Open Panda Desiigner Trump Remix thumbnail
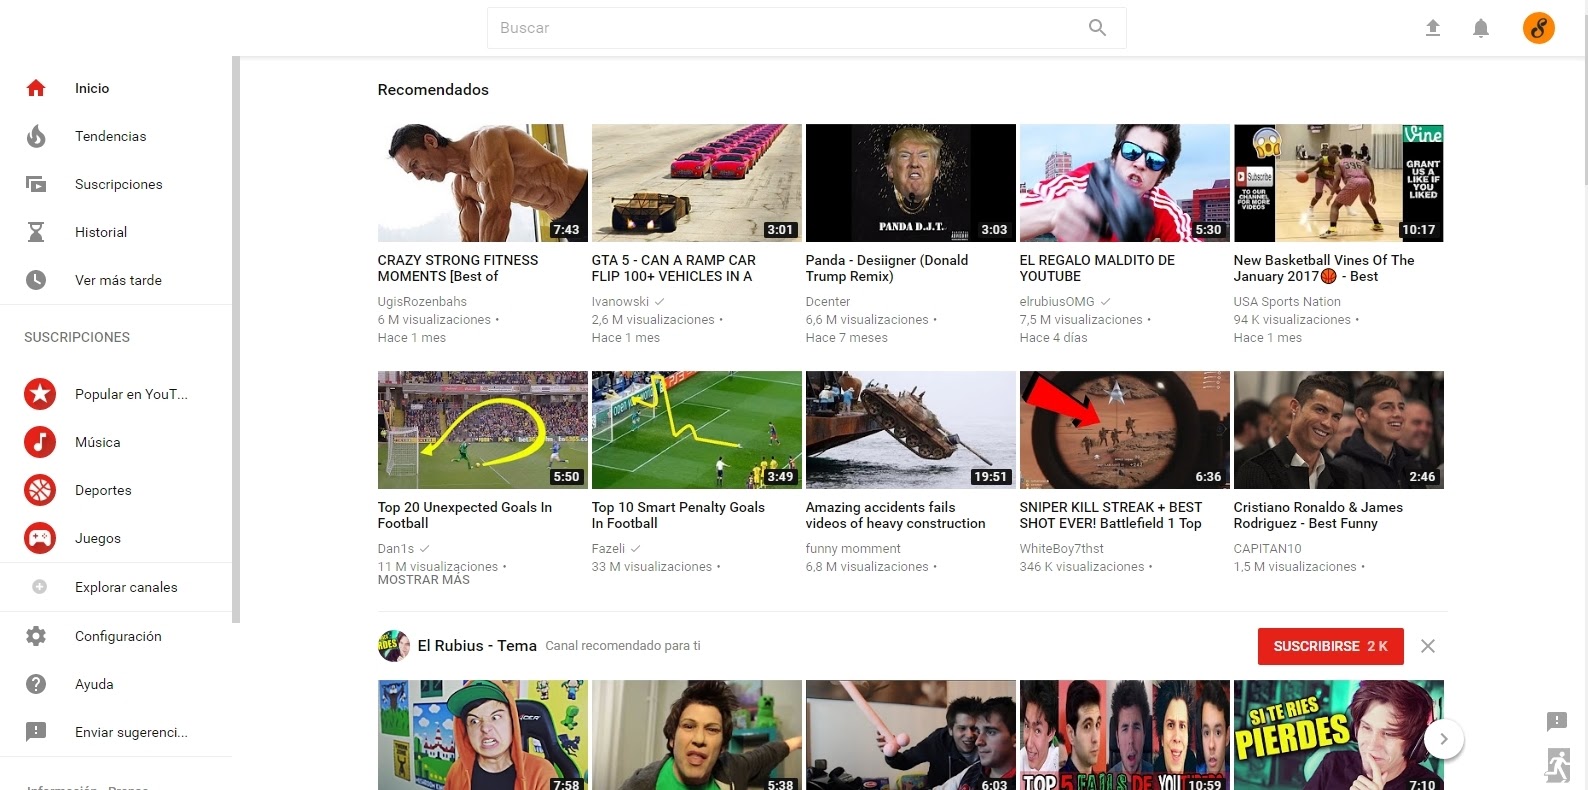Viewport: 1588px width, 790px height. (x=910, y=183)
